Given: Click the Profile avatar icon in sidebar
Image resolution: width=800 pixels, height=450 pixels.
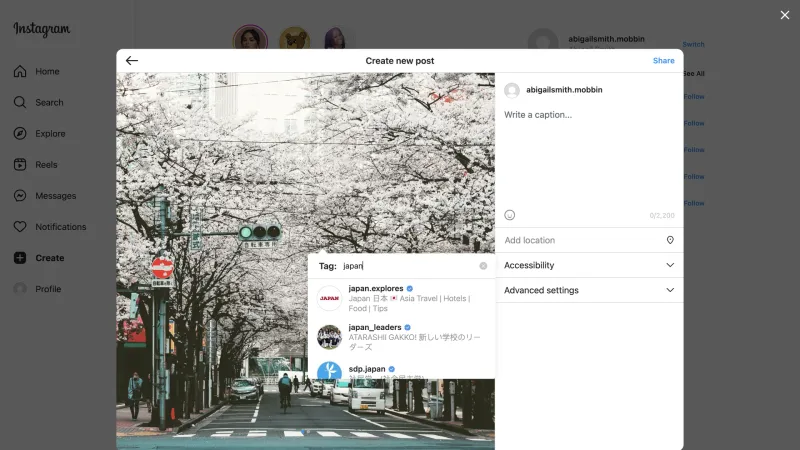Looking at the screenshot, I should point(20,289).
